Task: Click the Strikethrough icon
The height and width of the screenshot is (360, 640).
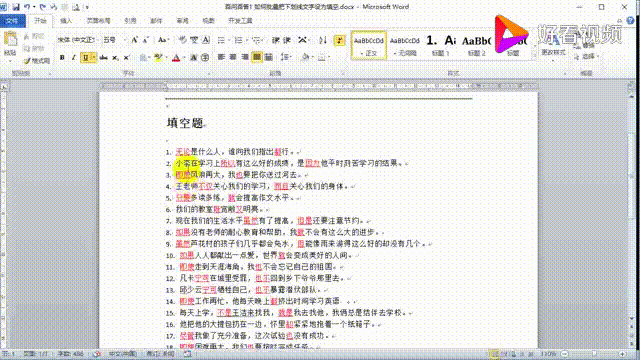Action: (103, 58)
